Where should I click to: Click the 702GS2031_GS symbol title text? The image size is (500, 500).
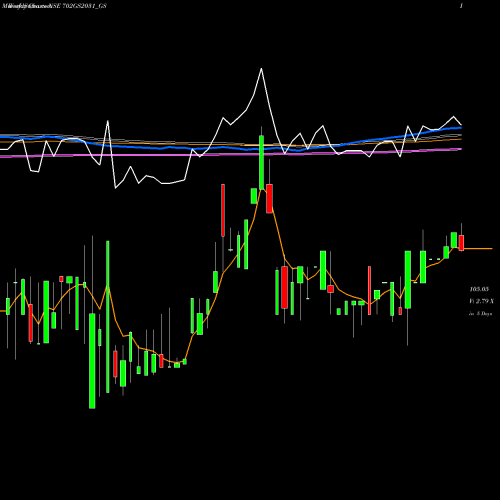coord(84,6)
